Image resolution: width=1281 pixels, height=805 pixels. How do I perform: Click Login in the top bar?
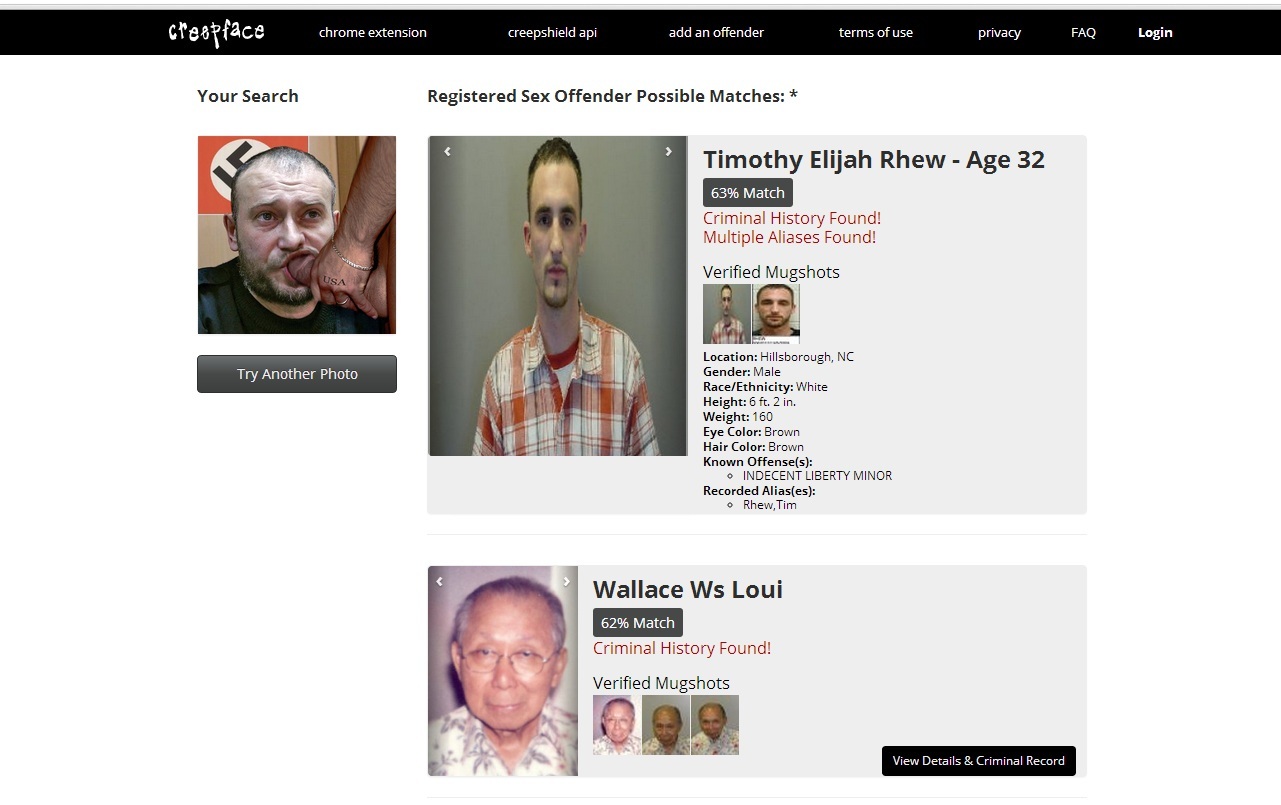tap(1155, 32)
